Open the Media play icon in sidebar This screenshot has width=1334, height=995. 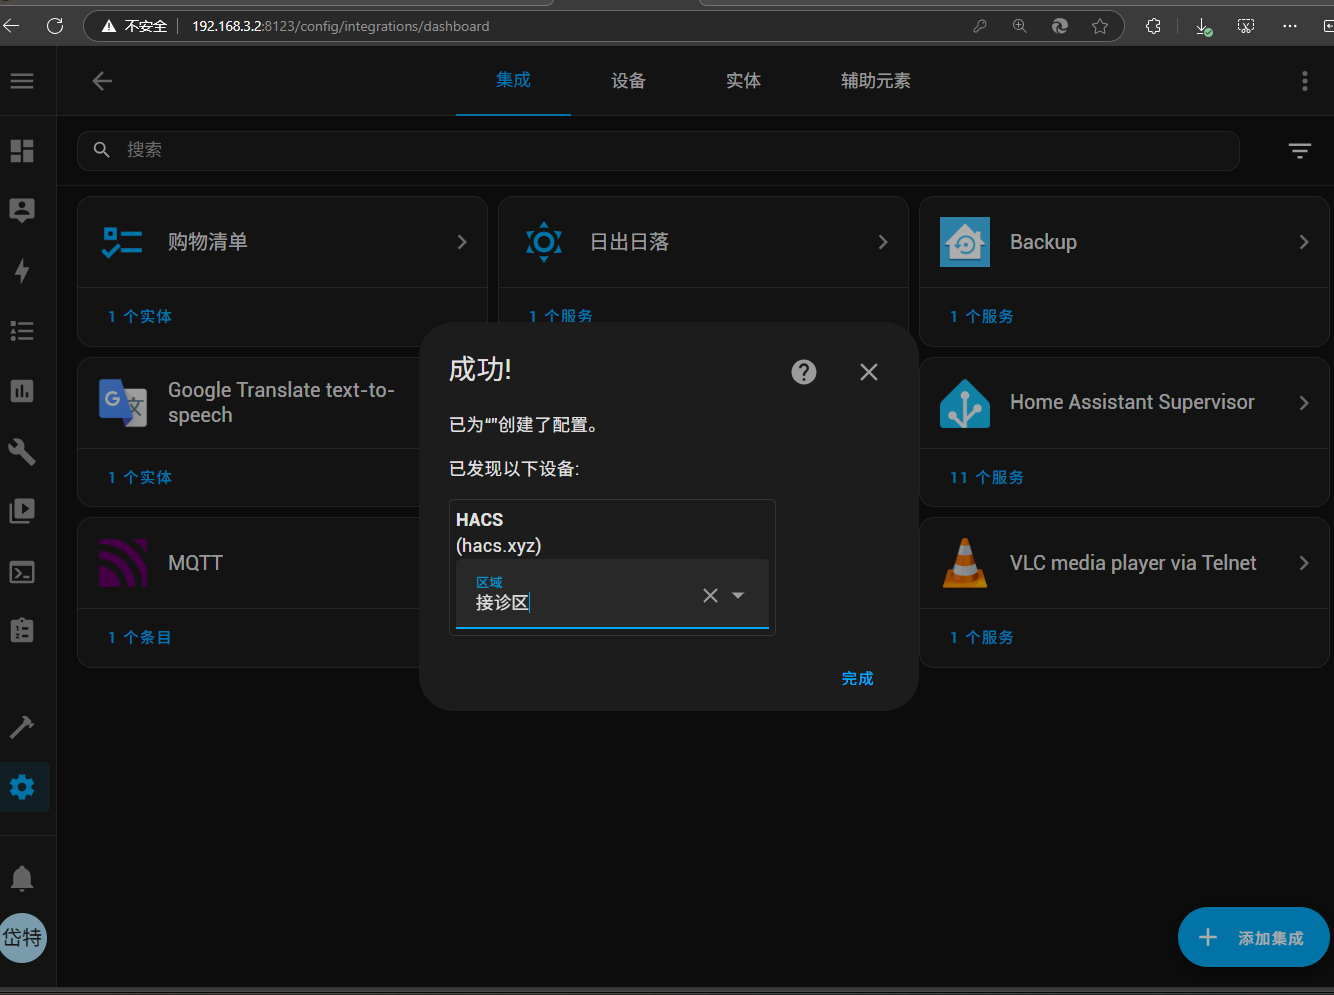[22, 511]
